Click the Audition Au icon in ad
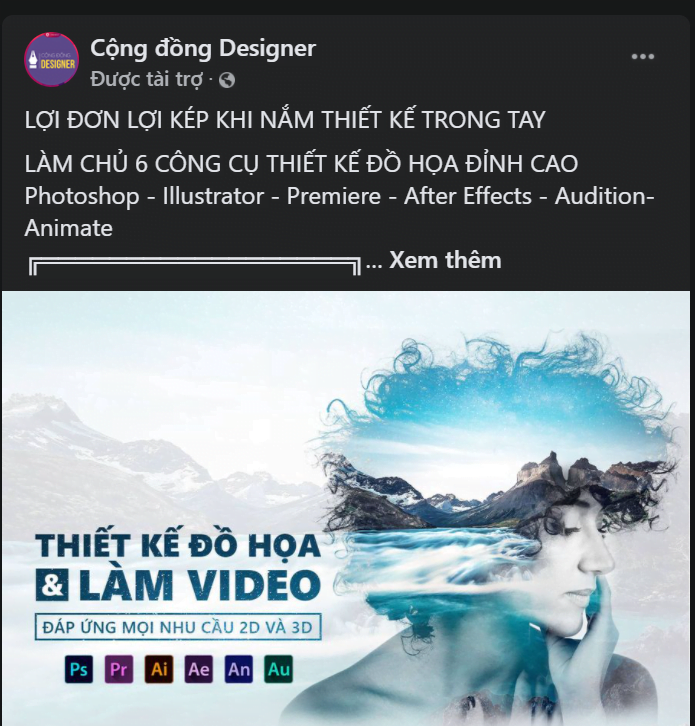 279,669
